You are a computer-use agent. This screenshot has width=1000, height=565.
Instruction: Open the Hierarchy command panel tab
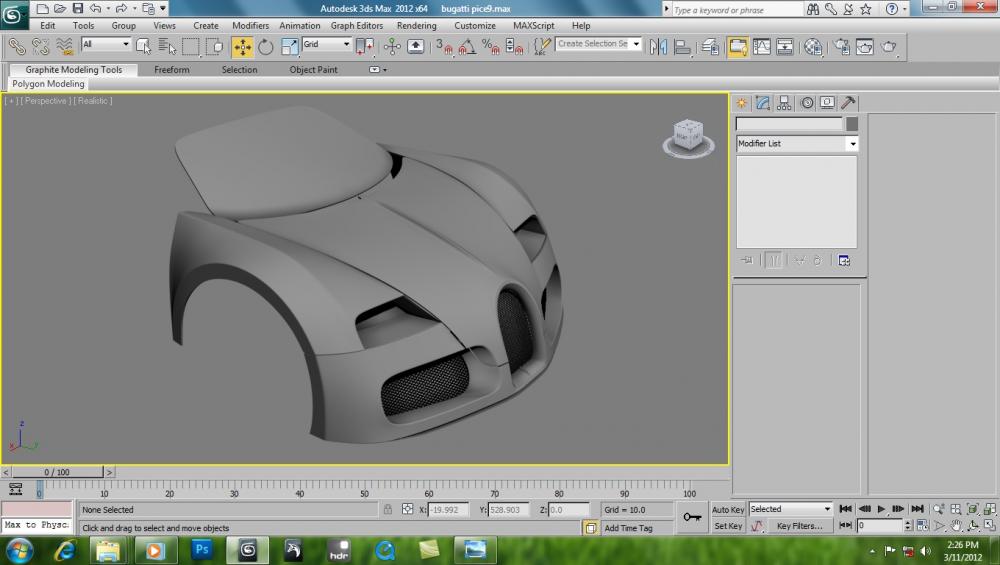(x=784, y=103)
